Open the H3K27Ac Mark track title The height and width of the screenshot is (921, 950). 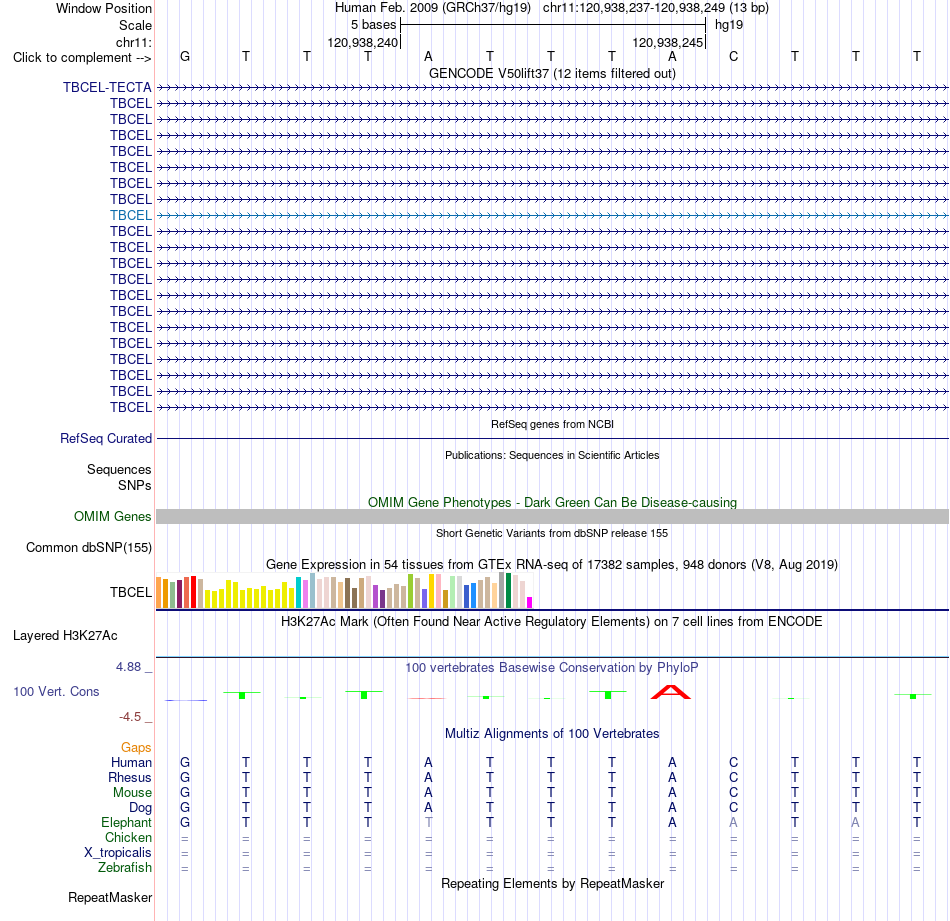(552, 622)
